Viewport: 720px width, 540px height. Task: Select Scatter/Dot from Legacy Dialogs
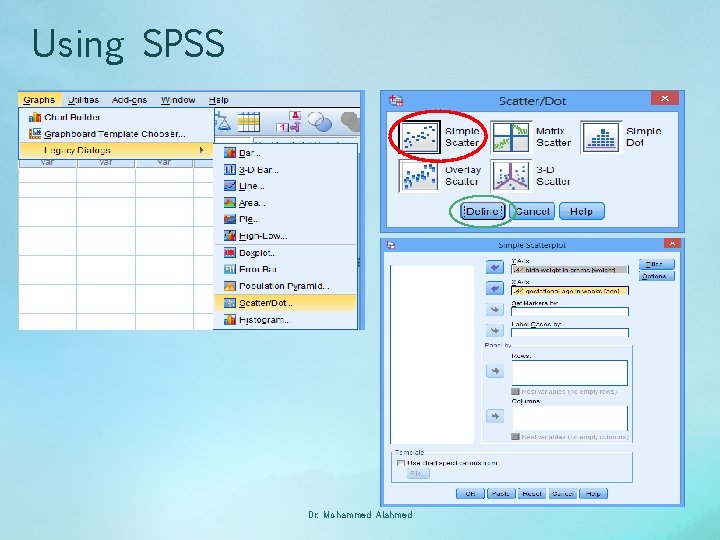(x=285, y=303)
